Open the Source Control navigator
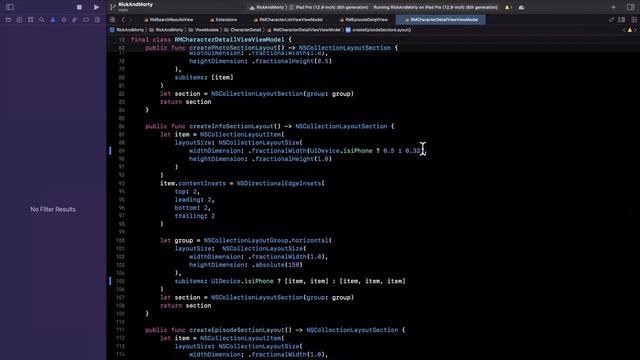 click(x=19, y=20)
